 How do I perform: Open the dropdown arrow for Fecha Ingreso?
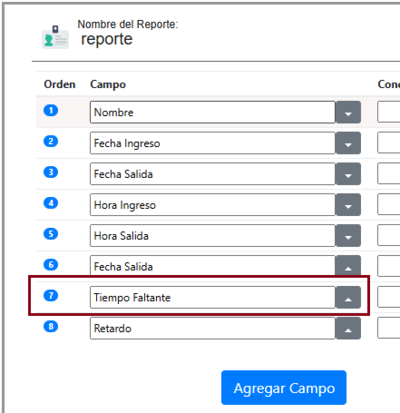[348, 143]
